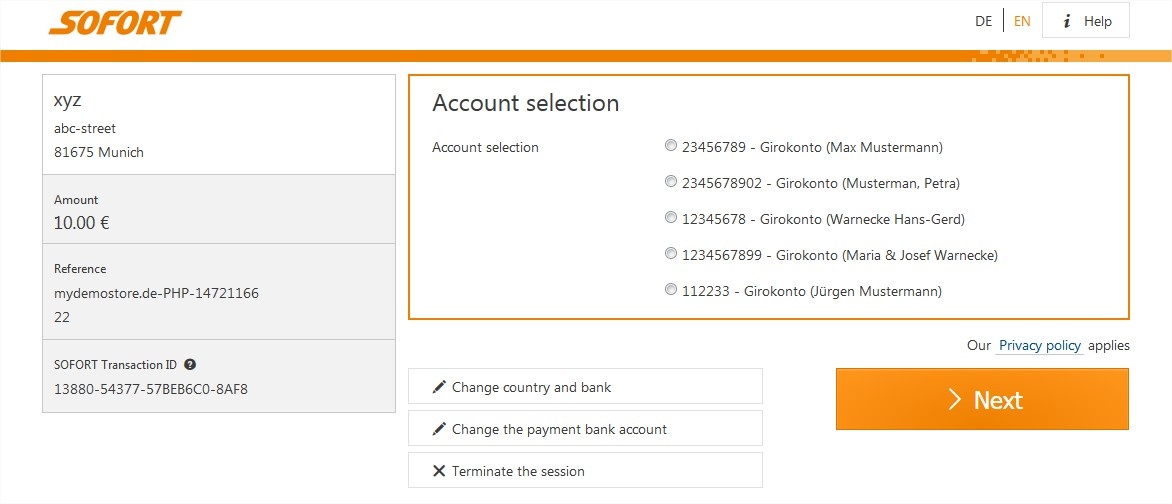This screenshot has width=1172, height=504.
Task: Click pencil icon for Change the payment bank account
Action: 439,429
